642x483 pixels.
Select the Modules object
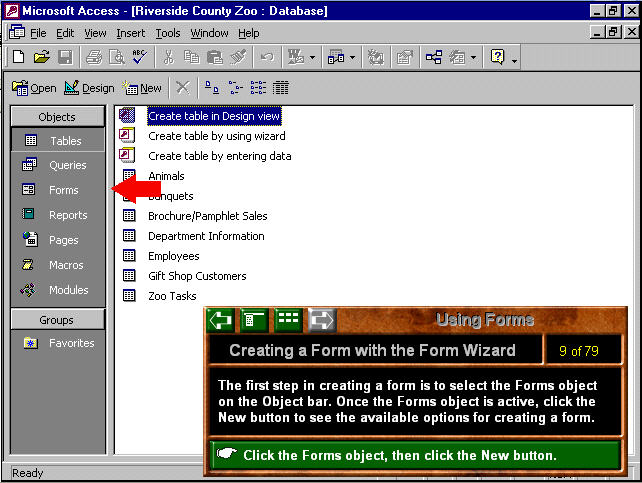(57, 290)
